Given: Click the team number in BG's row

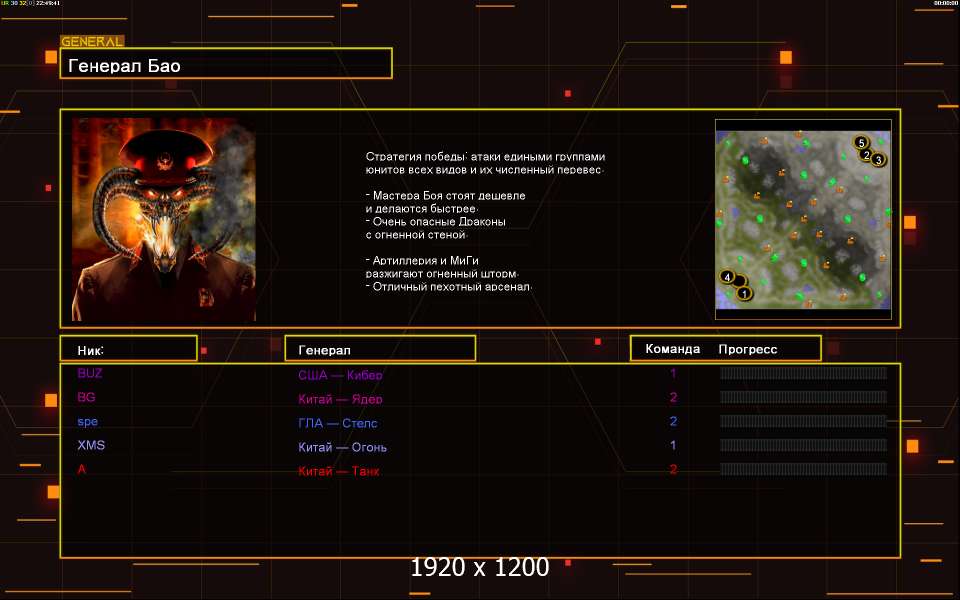Looking at the screenshot, I should point(673,397).
